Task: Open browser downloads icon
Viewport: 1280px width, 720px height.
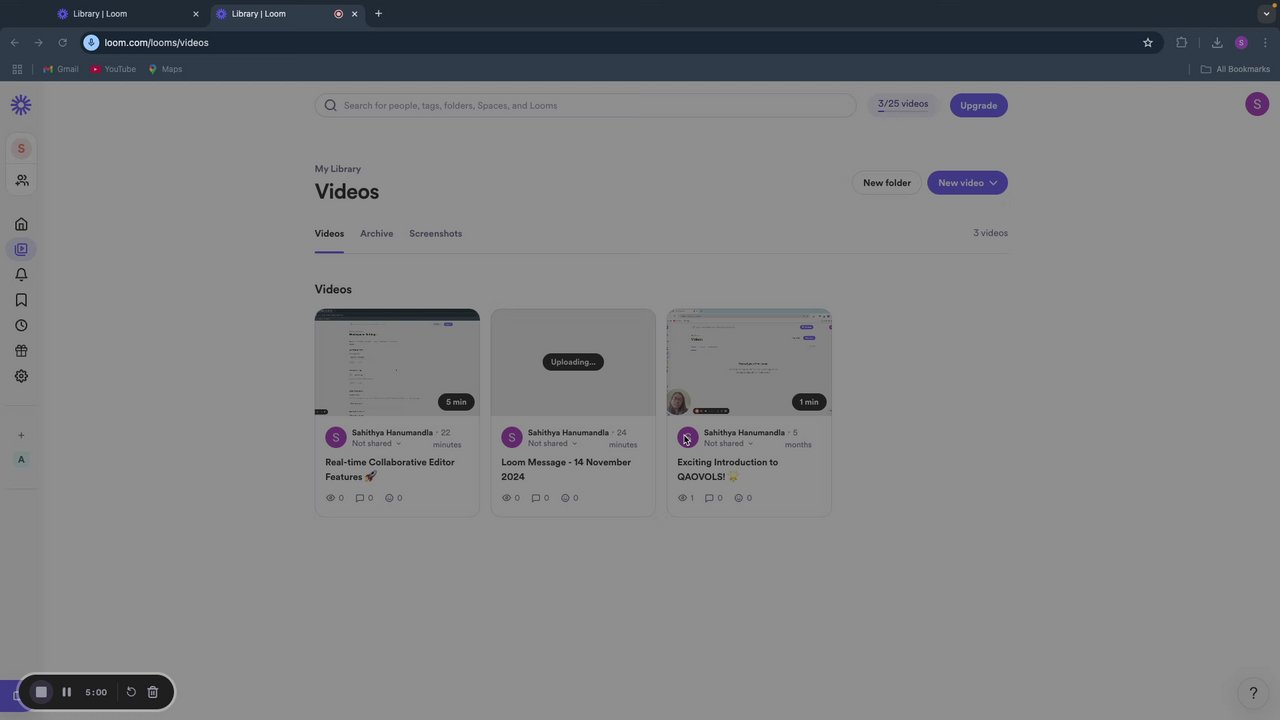Action: [1217, 42]
